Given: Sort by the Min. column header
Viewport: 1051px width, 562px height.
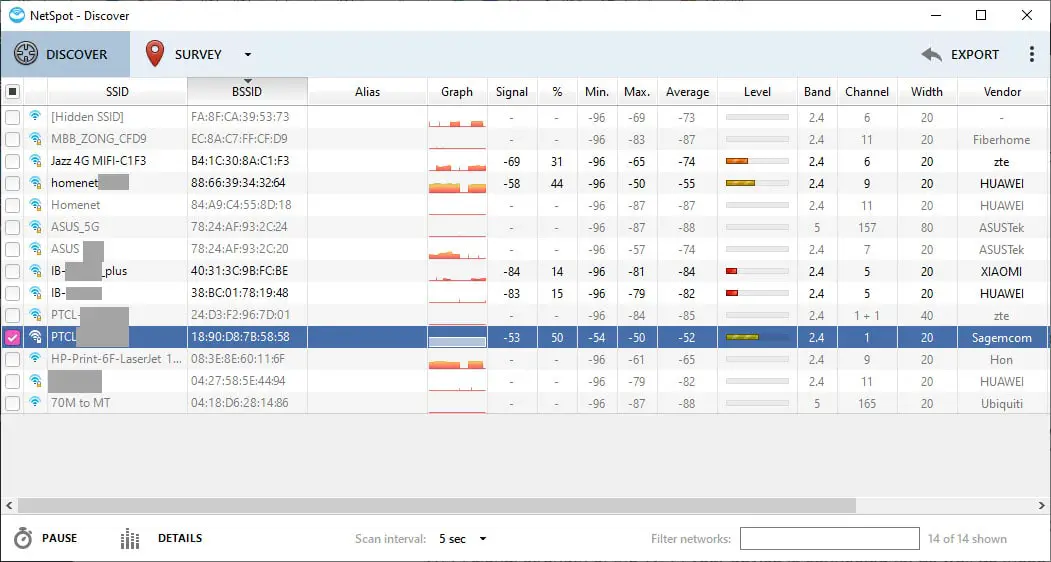Looking at the screenshot, I should [597, 92].
